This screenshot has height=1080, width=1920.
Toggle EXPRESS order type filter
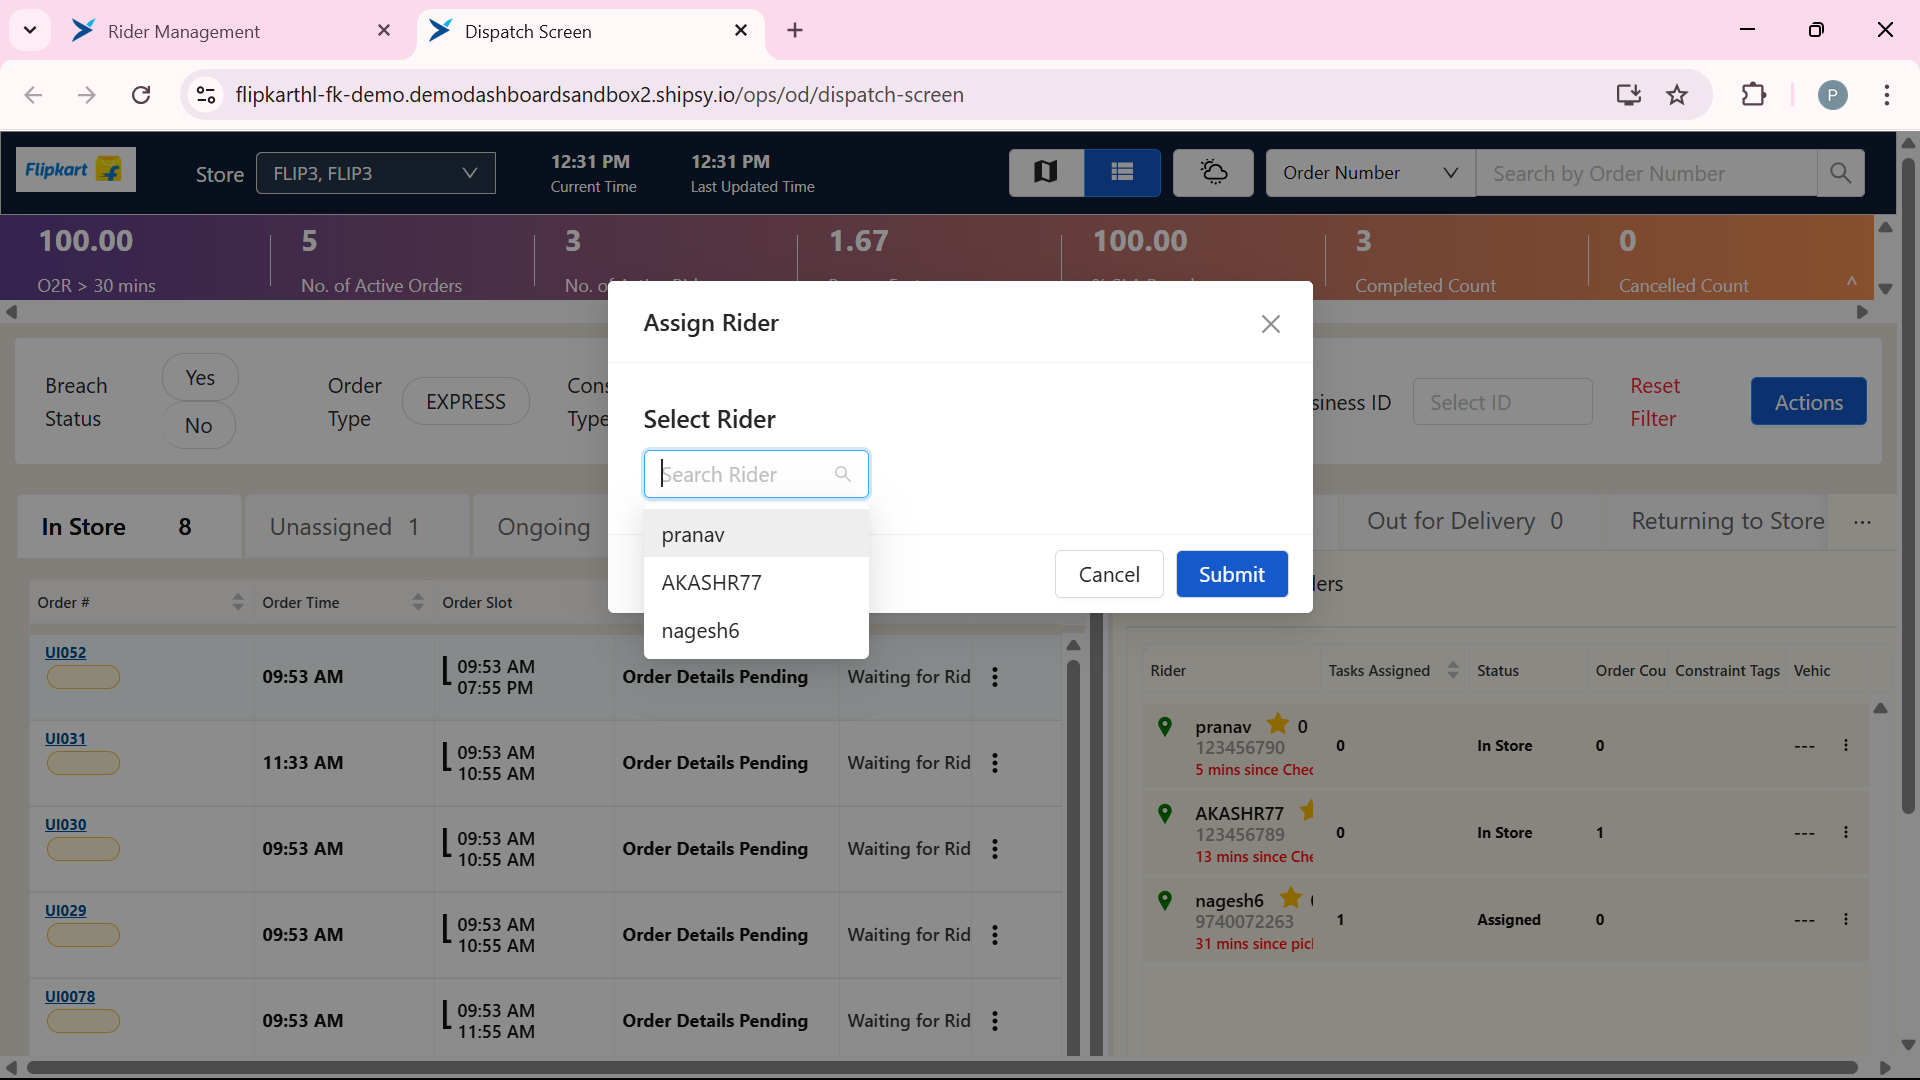pos(466,402)
